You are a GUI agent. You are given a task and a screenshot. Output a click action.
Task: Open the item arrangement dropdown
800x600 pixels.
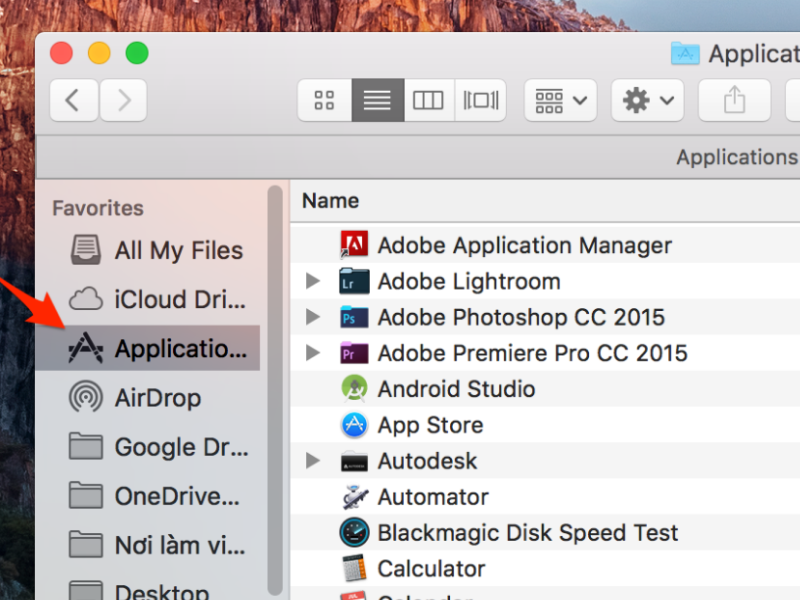[560, 100]
